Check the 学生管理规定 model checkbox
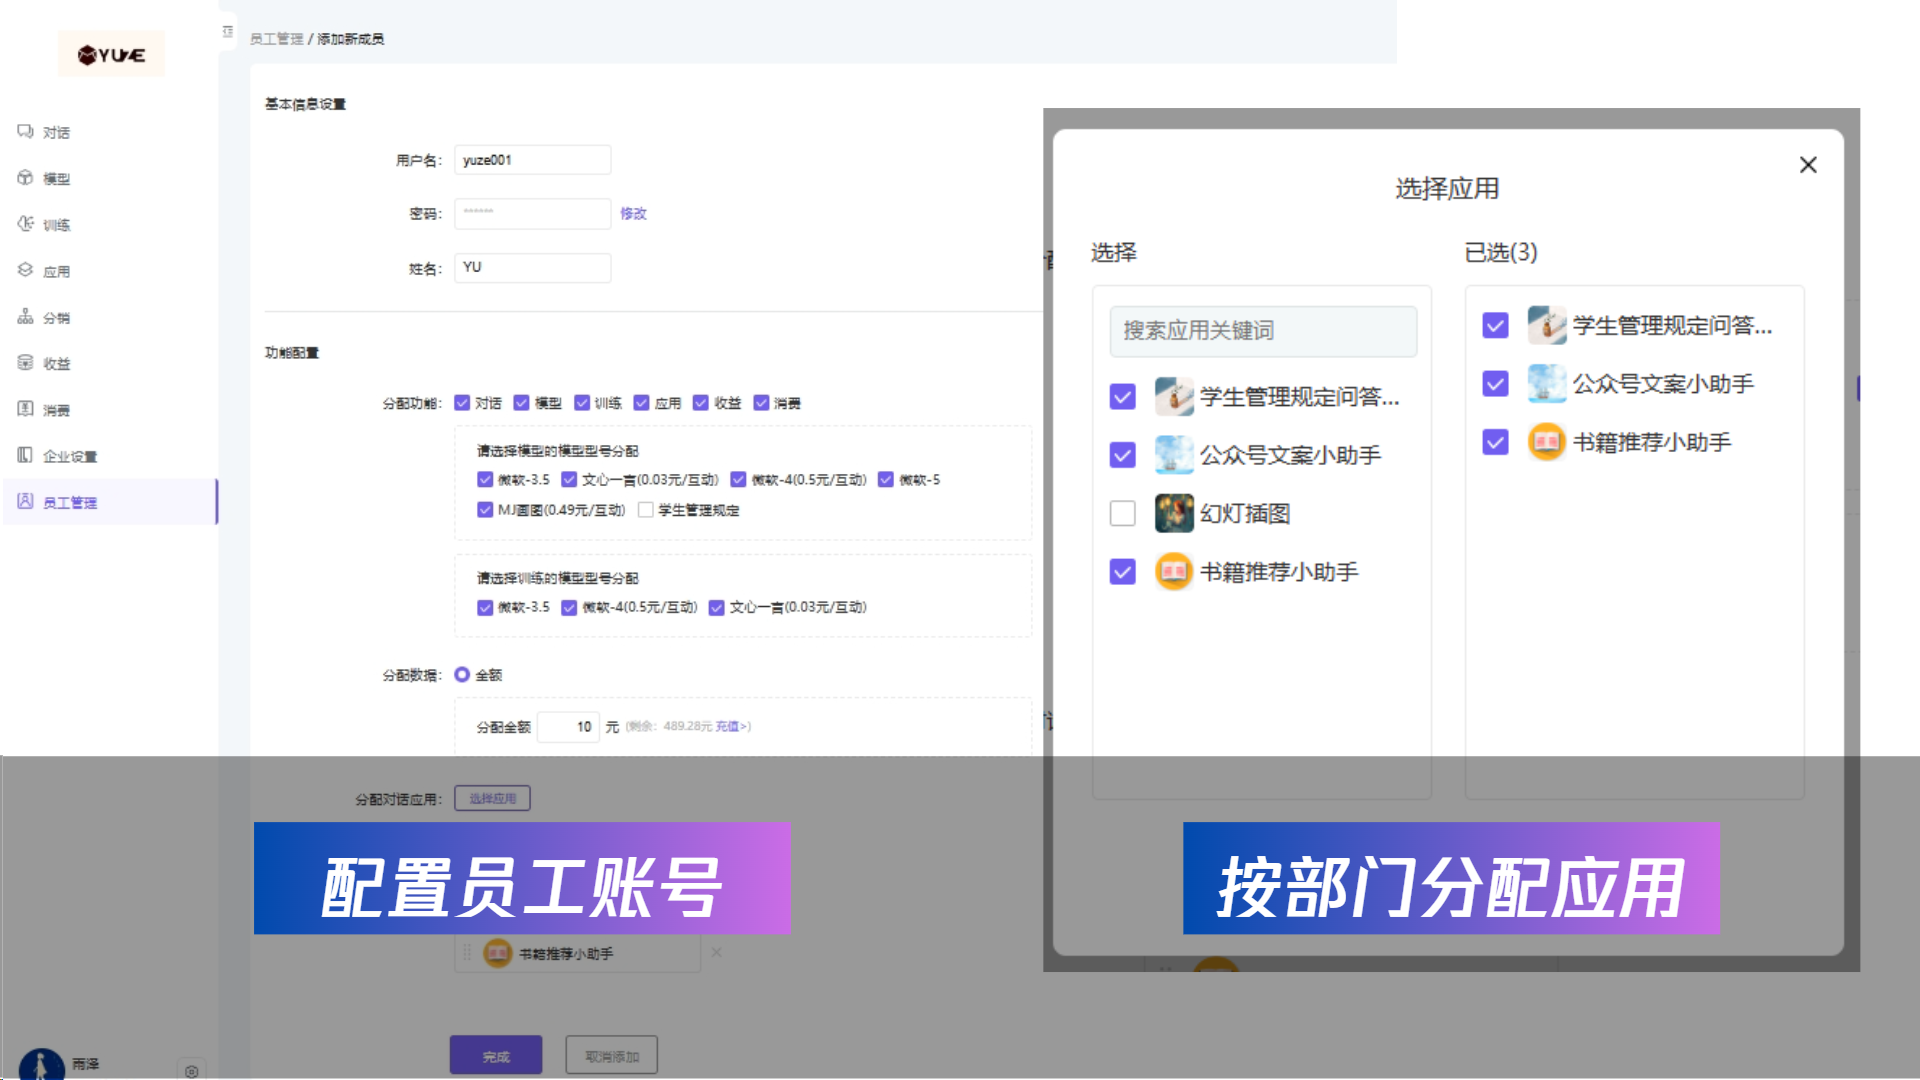The image size is (1920, 1080). pos(646,509)
